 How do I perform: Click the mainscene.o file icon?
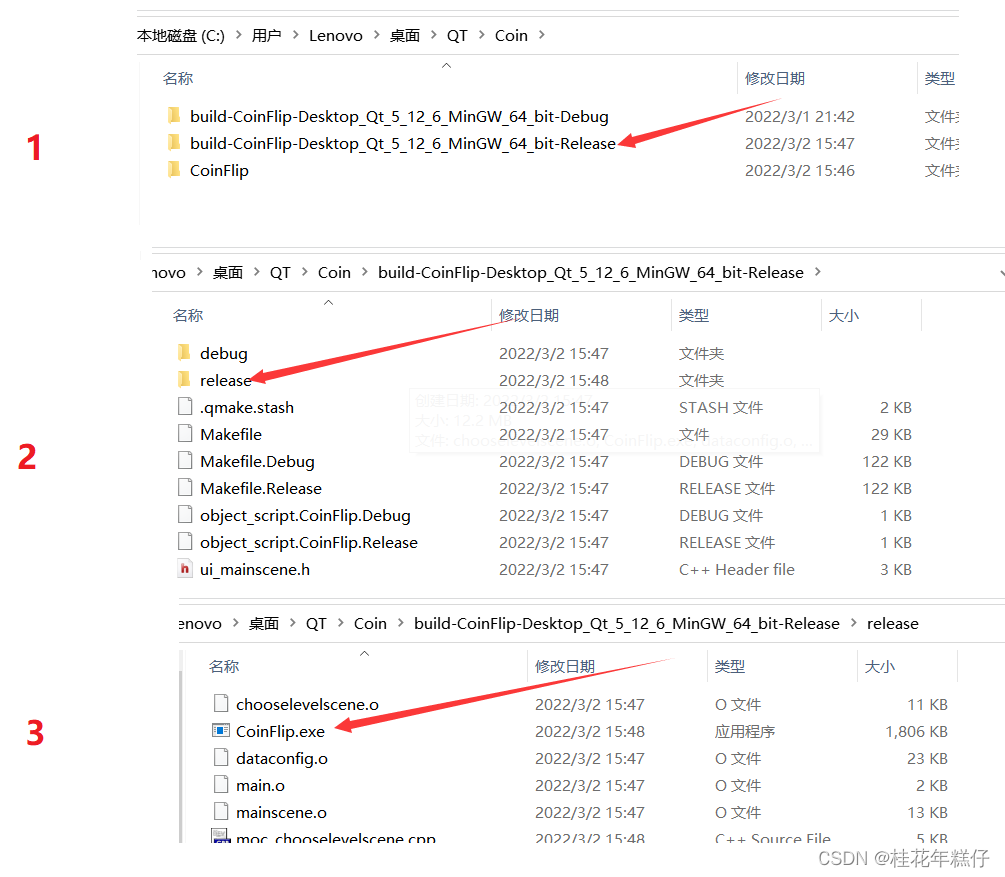click(220, 811)
